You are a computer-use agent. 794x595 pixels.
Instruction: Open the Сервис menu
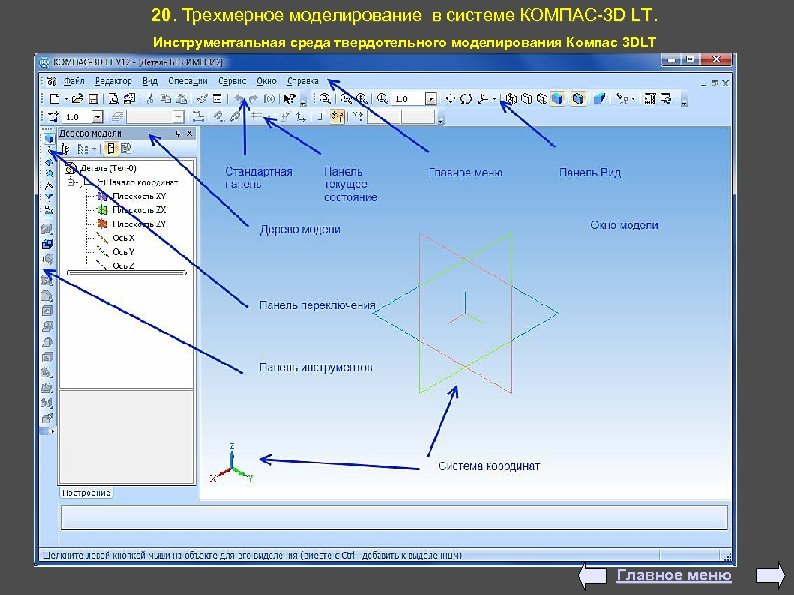[232, 81]
